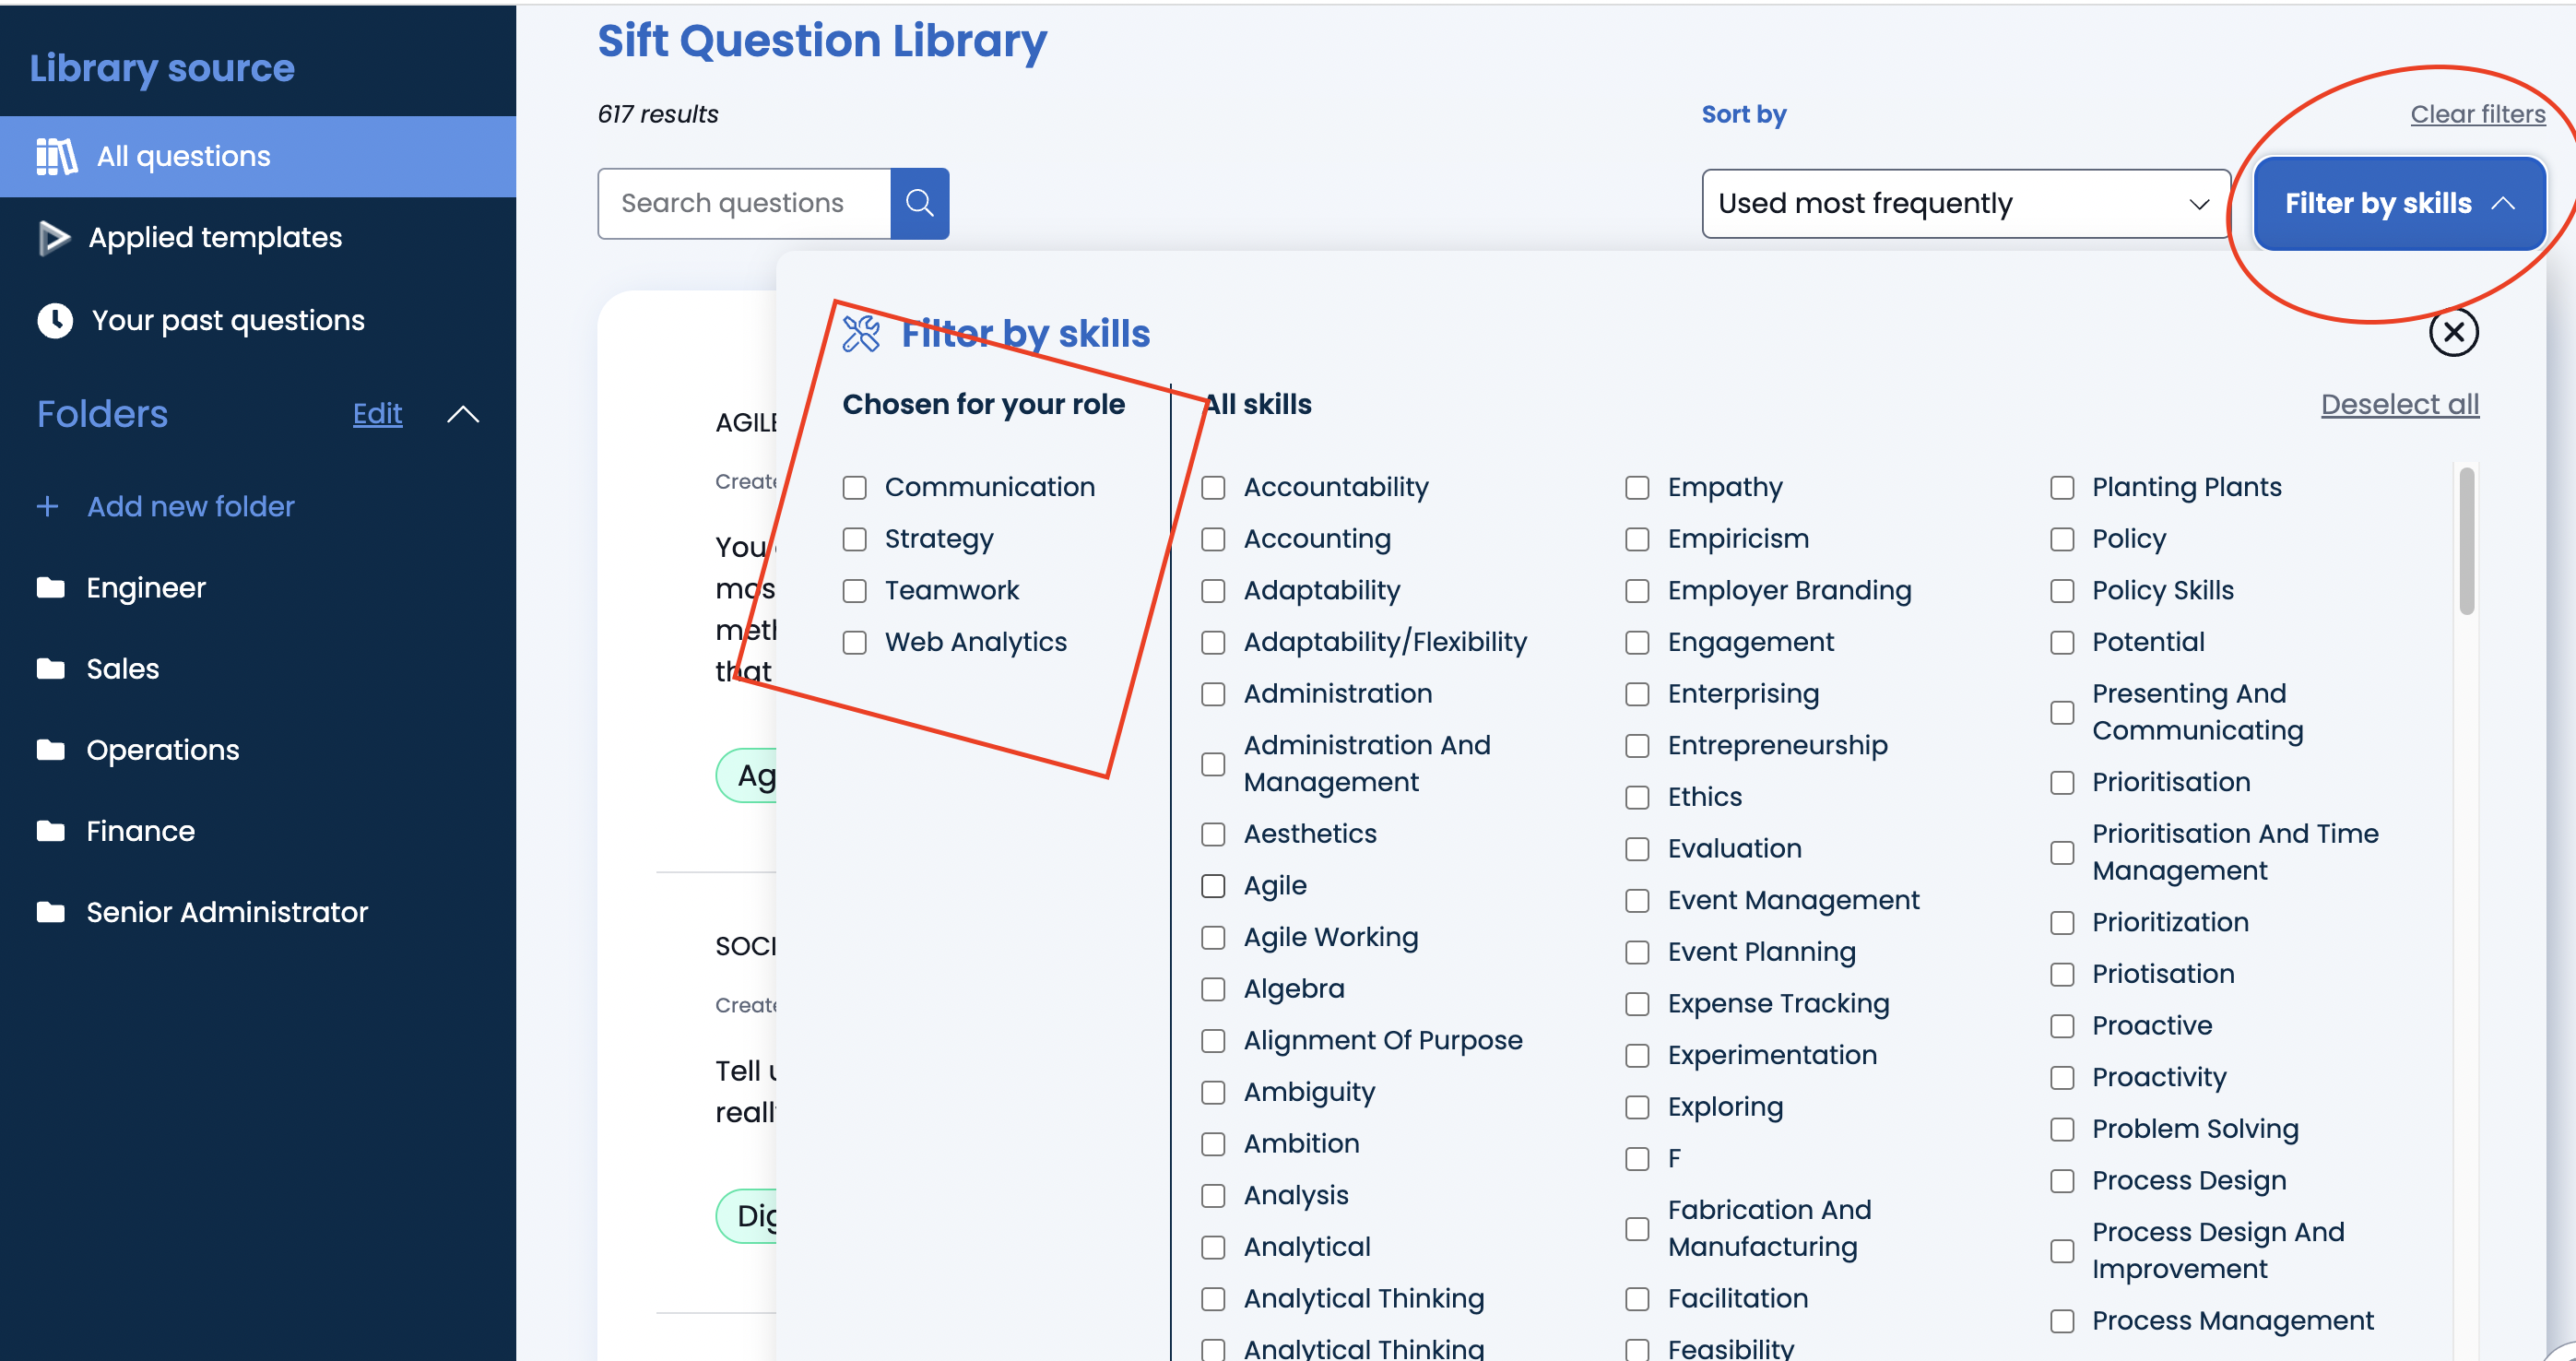The image size is (2576, 1361).
Task: Check the Communication skill checkbox
Action: click(x=854, y=488)
